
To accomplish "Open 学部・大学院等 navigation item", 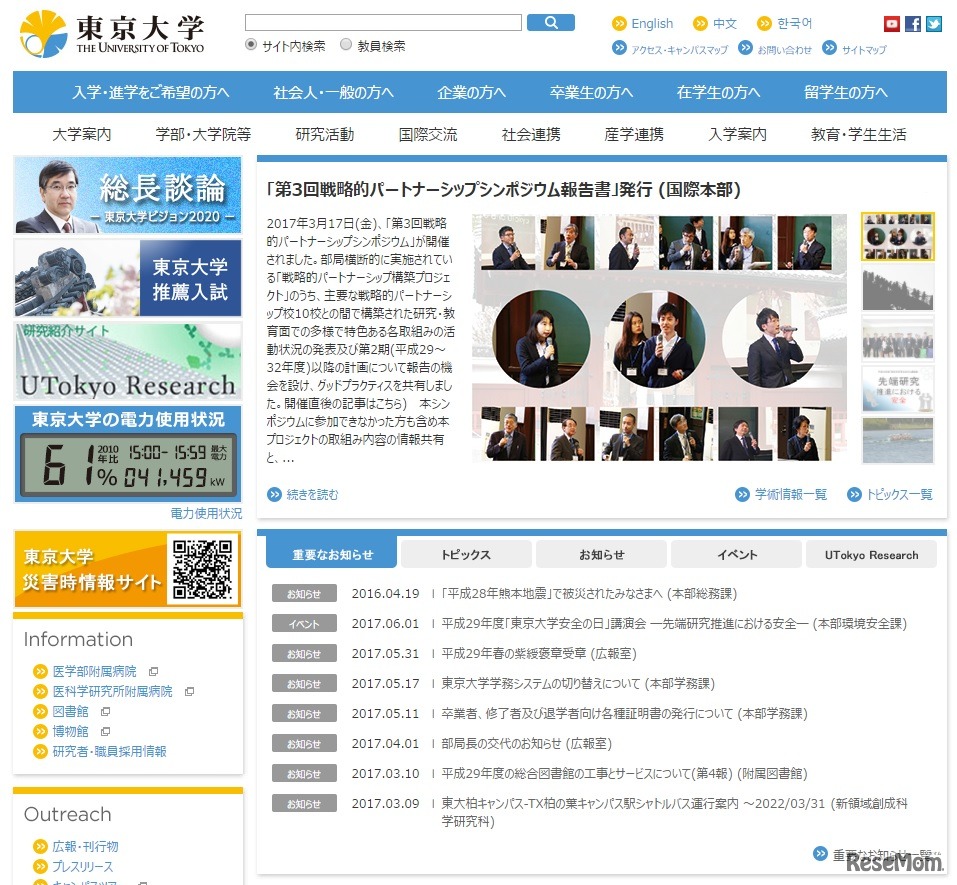I will [x=203, y=134].
